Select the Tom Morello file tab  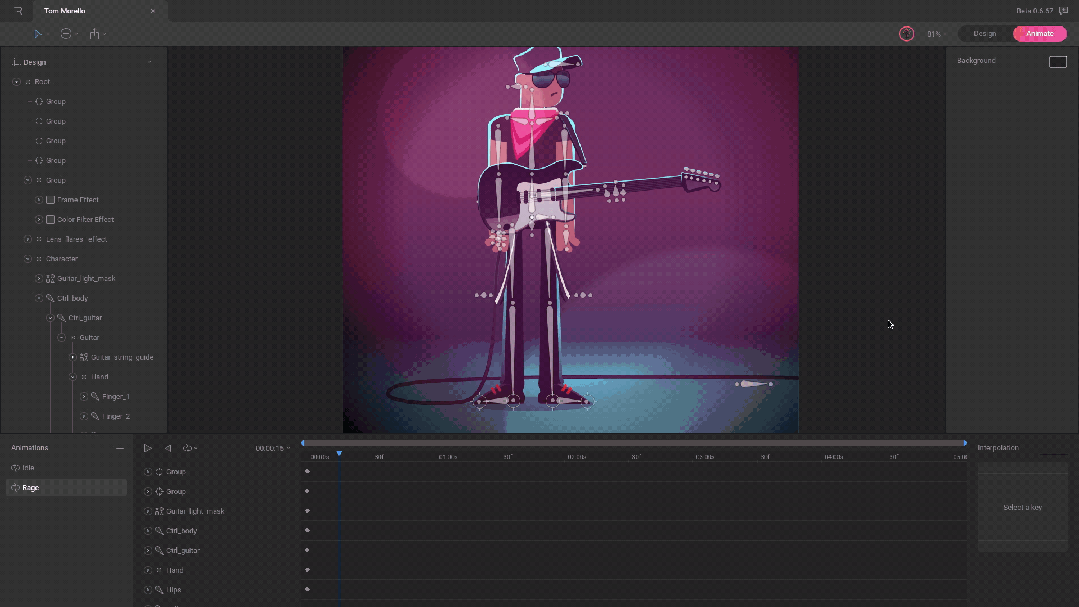click(65, 11)
